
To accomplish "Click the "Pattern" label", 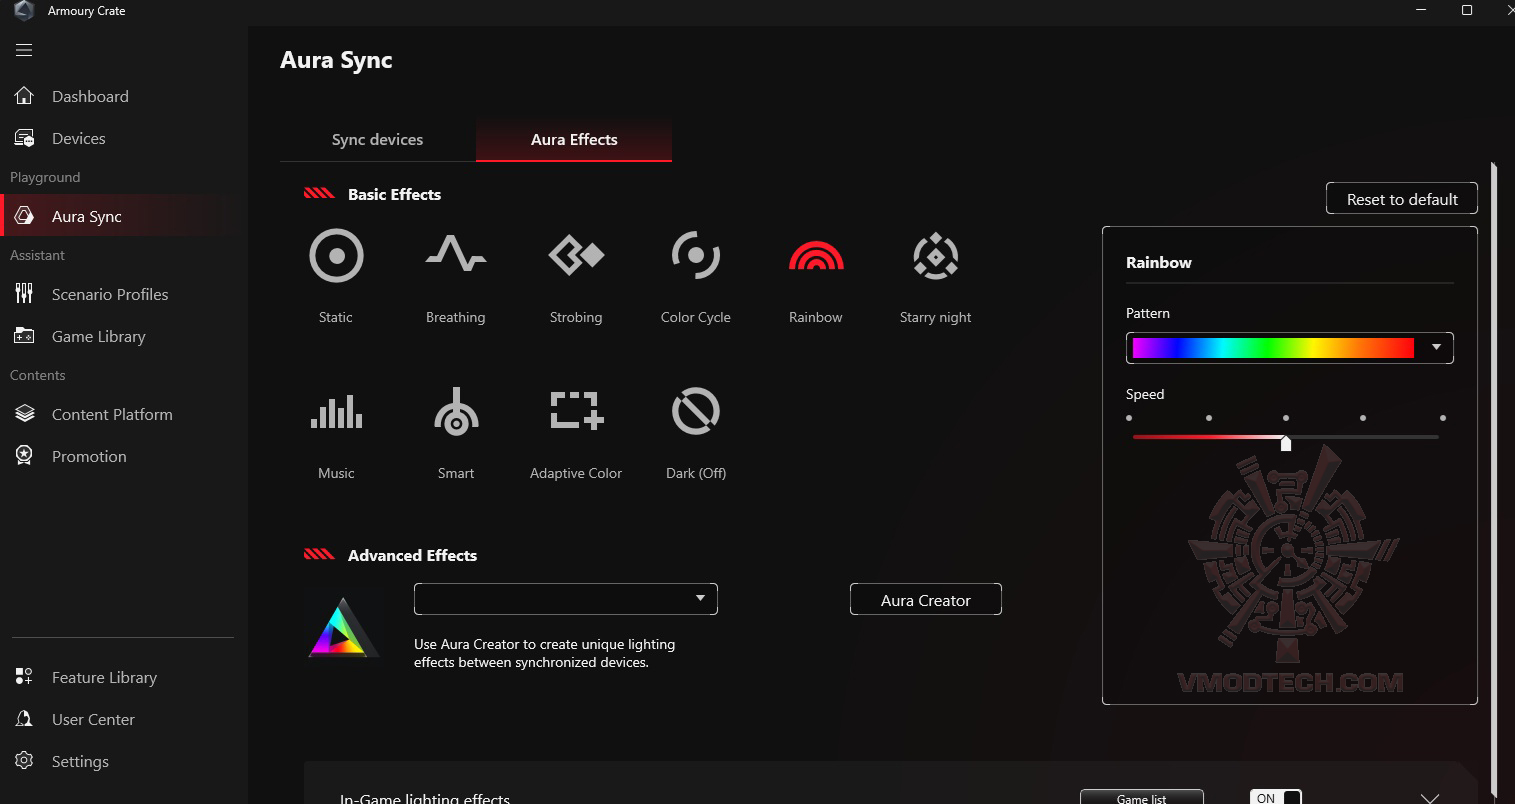I will tap(1148, 313).
